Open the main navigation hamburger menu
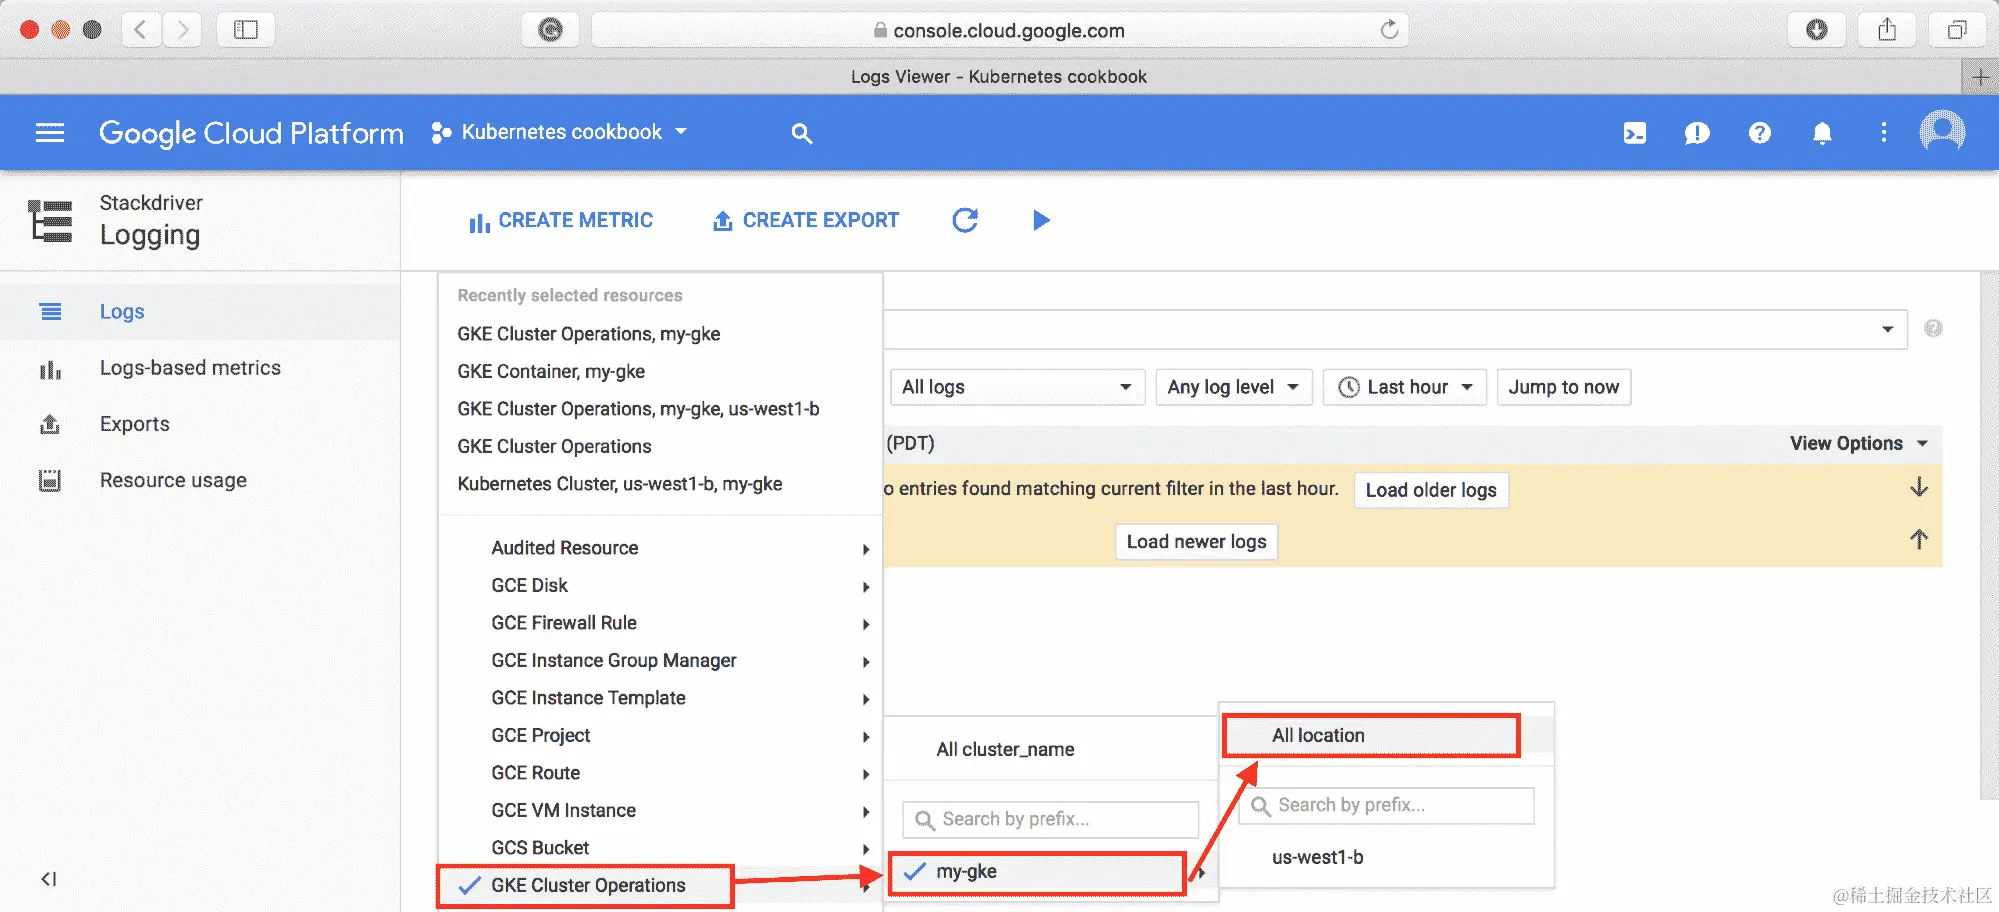 click(x=50, y=133)
